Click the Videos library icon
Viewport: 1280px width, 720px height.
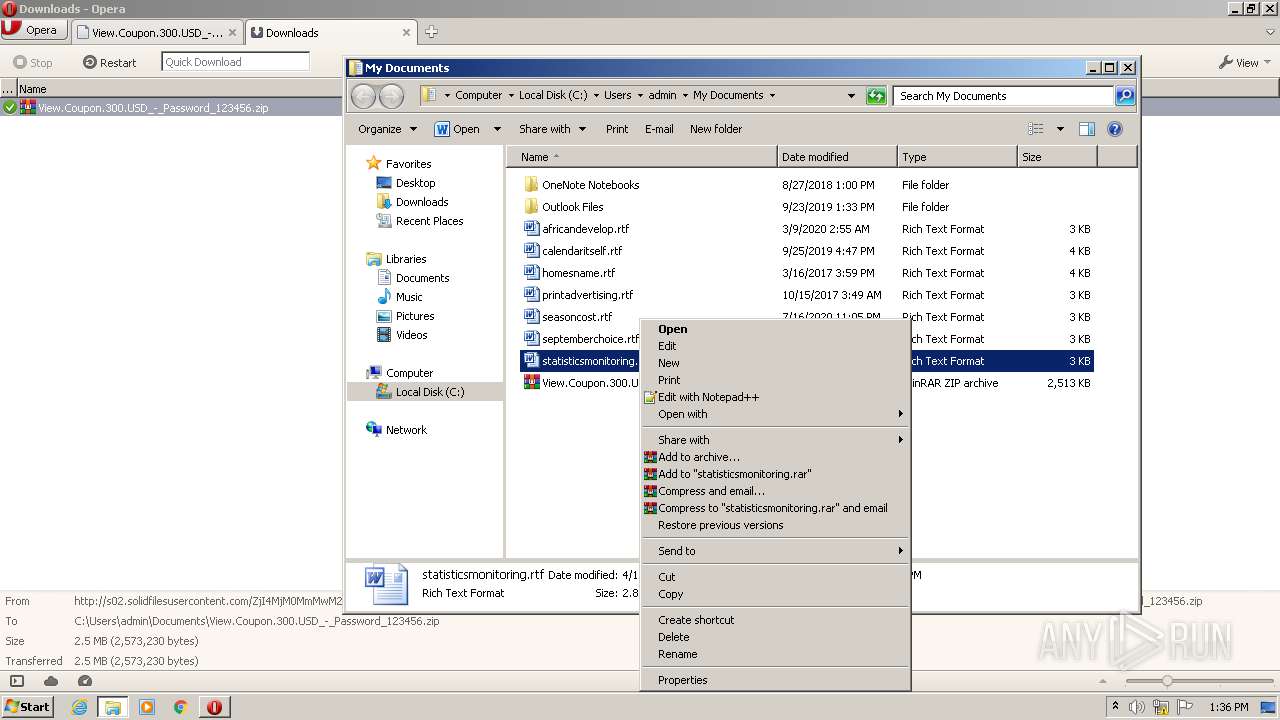click(x=384, y=335)
